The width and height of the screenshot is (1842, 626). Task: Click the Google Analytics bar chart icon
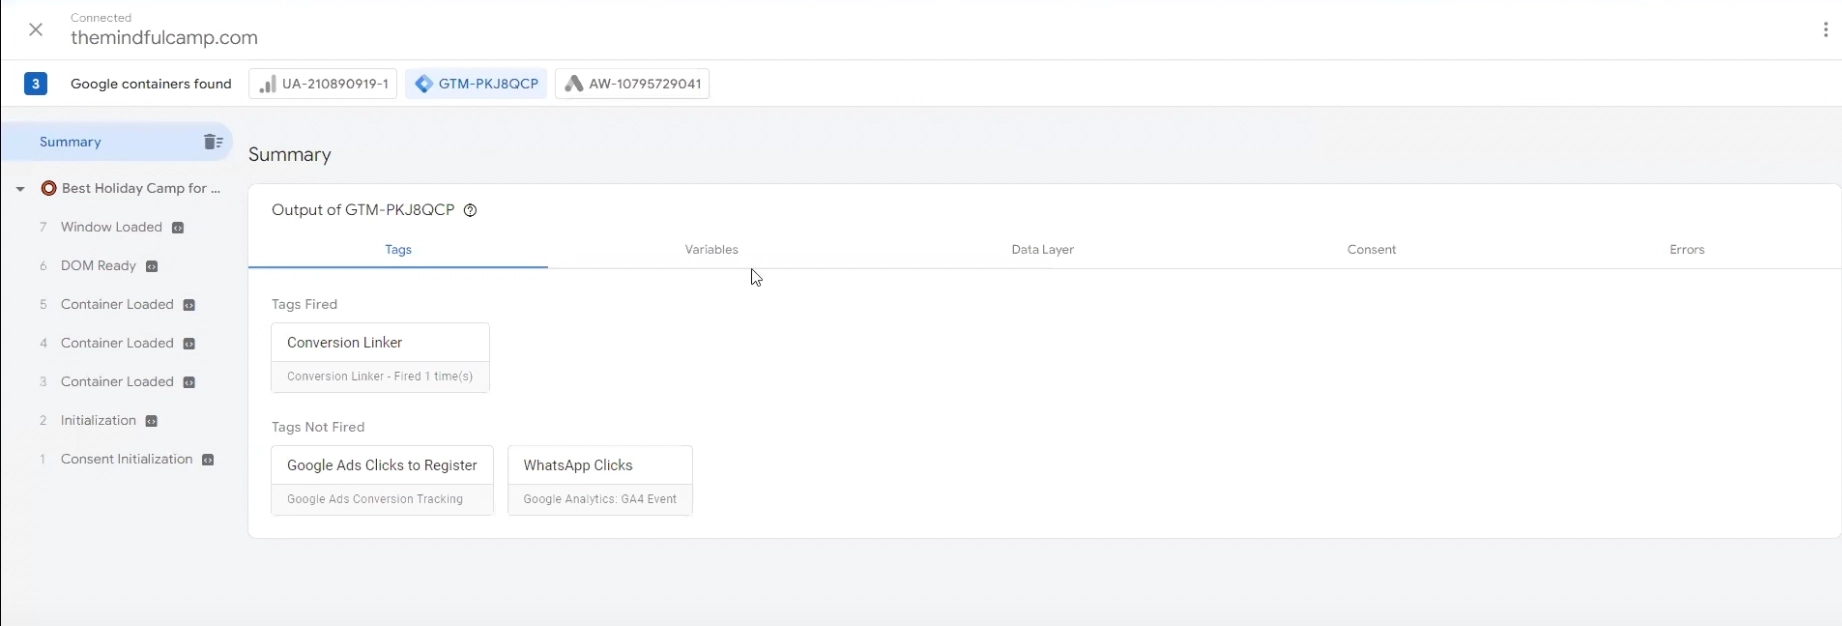tap(267, 84)
